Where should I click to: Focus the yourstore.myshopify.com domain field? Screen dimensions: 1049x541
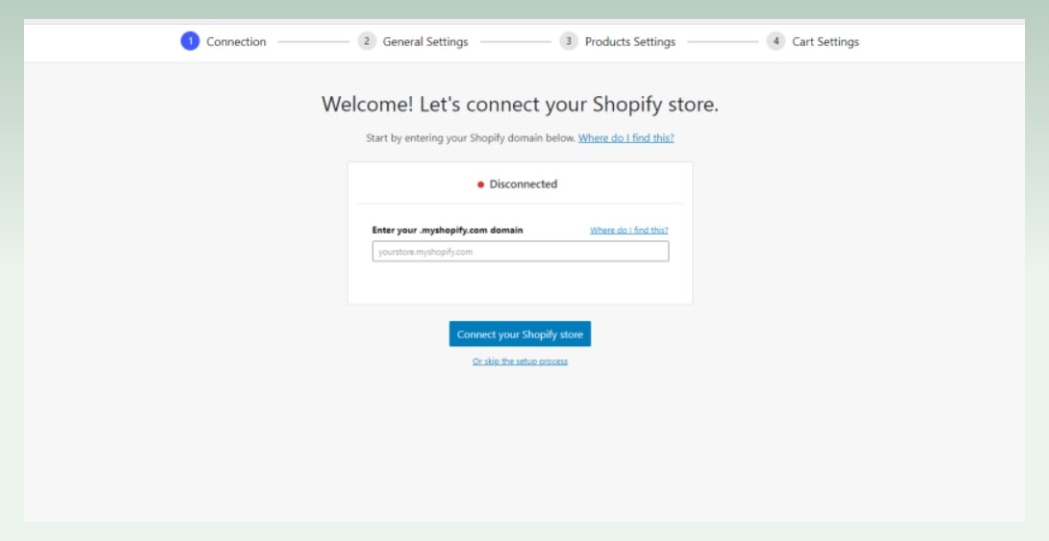click(520, 251)
